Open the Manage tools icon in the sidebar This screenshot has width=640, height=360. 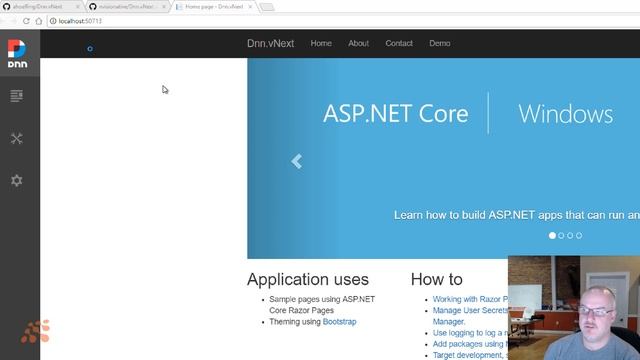point(17,138)
